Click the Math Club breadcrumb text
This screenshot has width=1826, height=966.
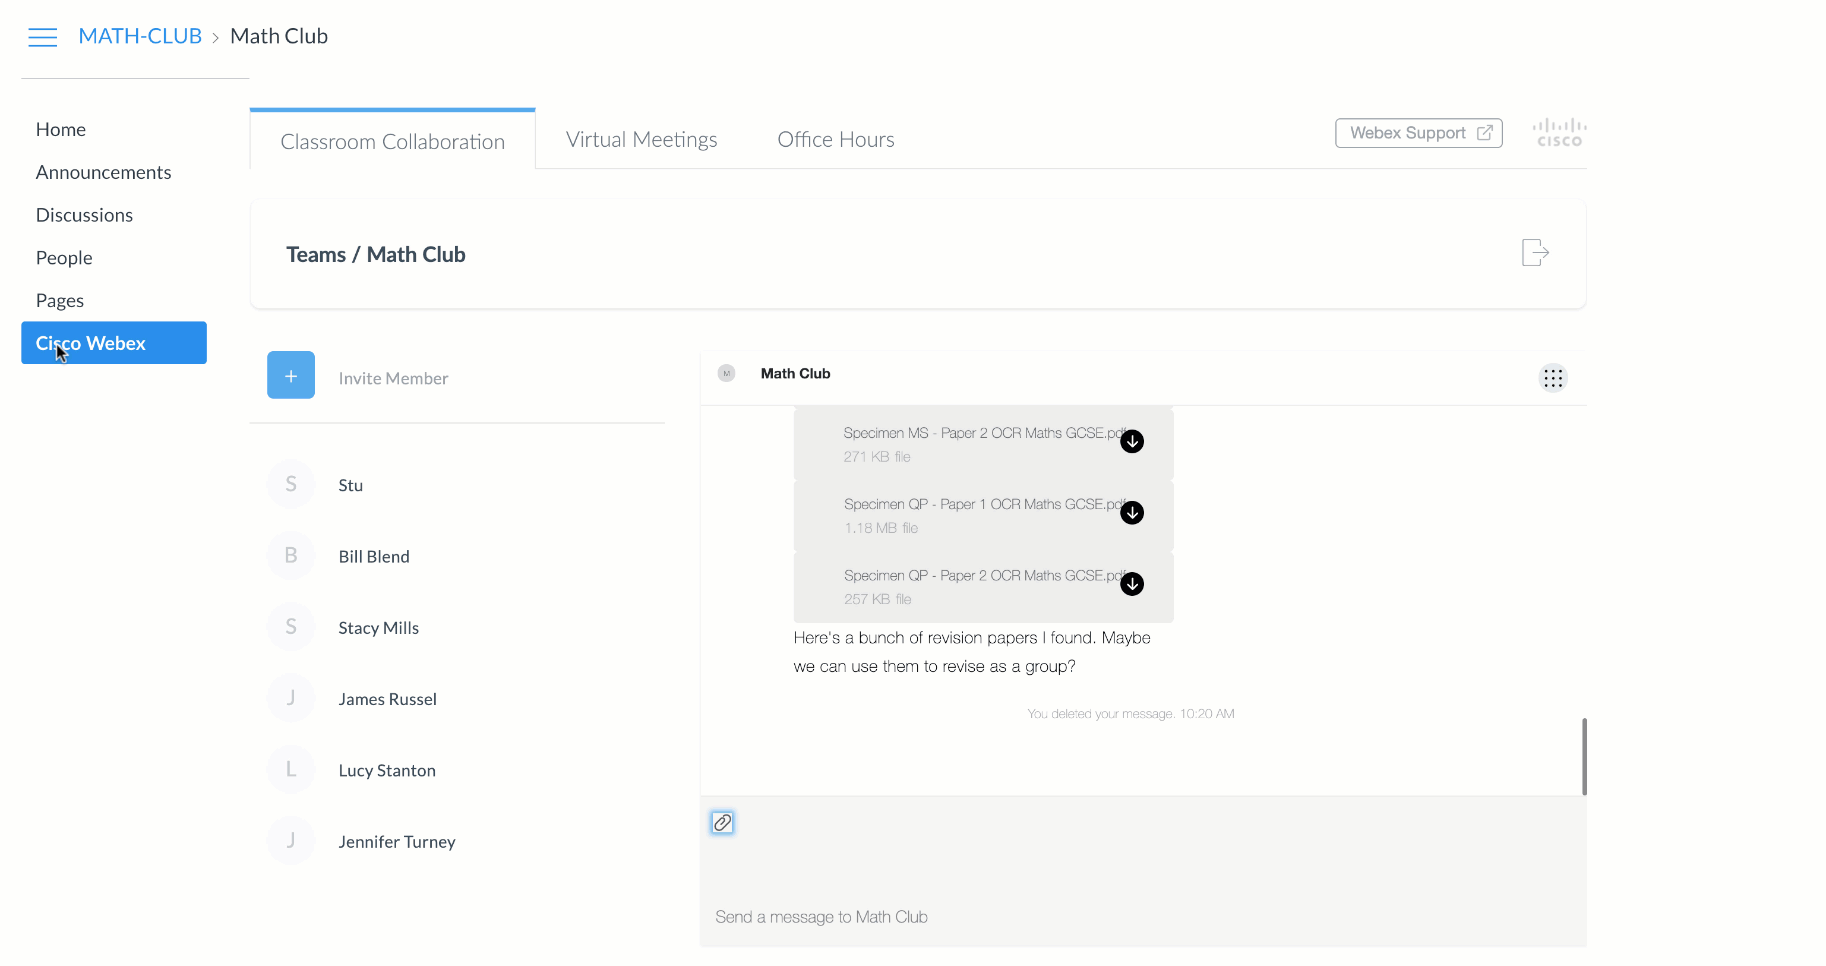pyautogui.click(x=279, y=36)
